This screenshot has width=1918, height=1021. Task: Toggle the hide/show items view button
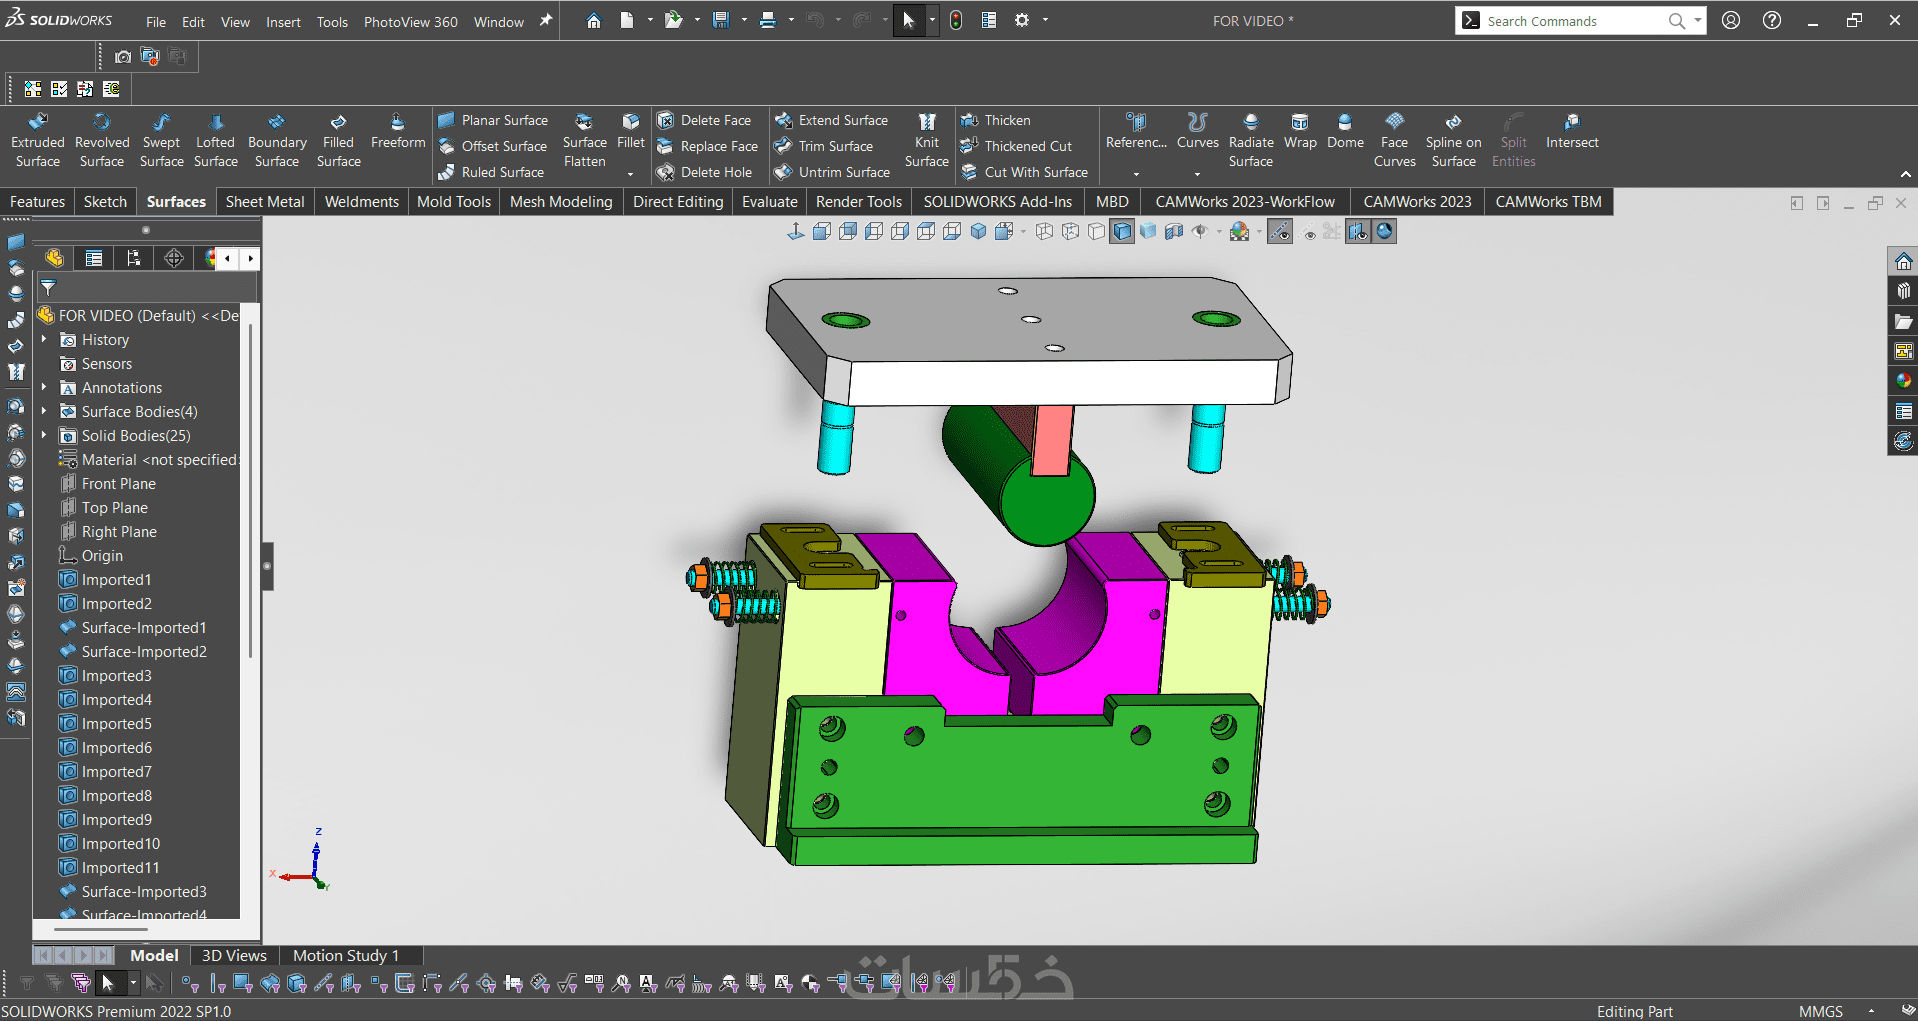[x=1200, y=232]
